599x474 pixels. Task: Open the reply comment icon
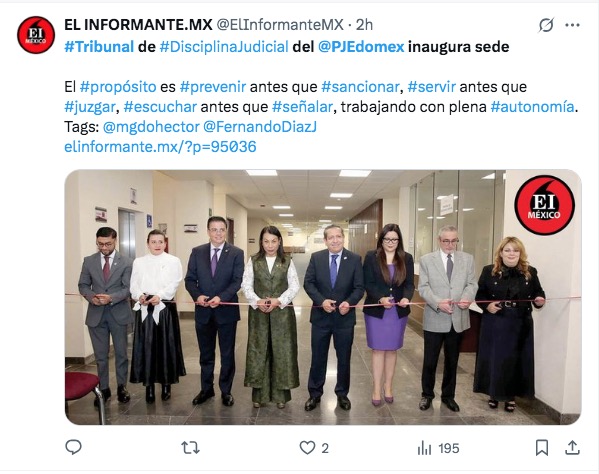(73, 447)
